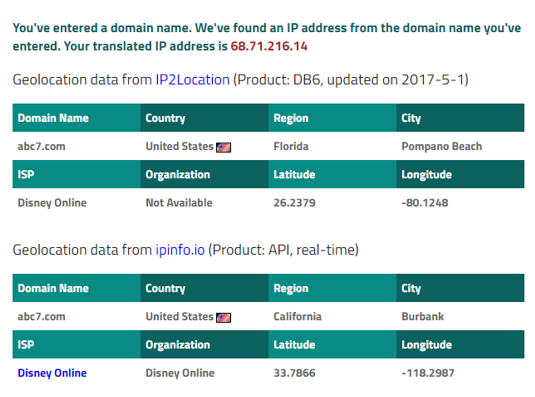The height and width of the screenshot is (397, 535).
Task: Click abc7.com in the IP2Location table
Action: pyautogui.click(x=41, y=146)
